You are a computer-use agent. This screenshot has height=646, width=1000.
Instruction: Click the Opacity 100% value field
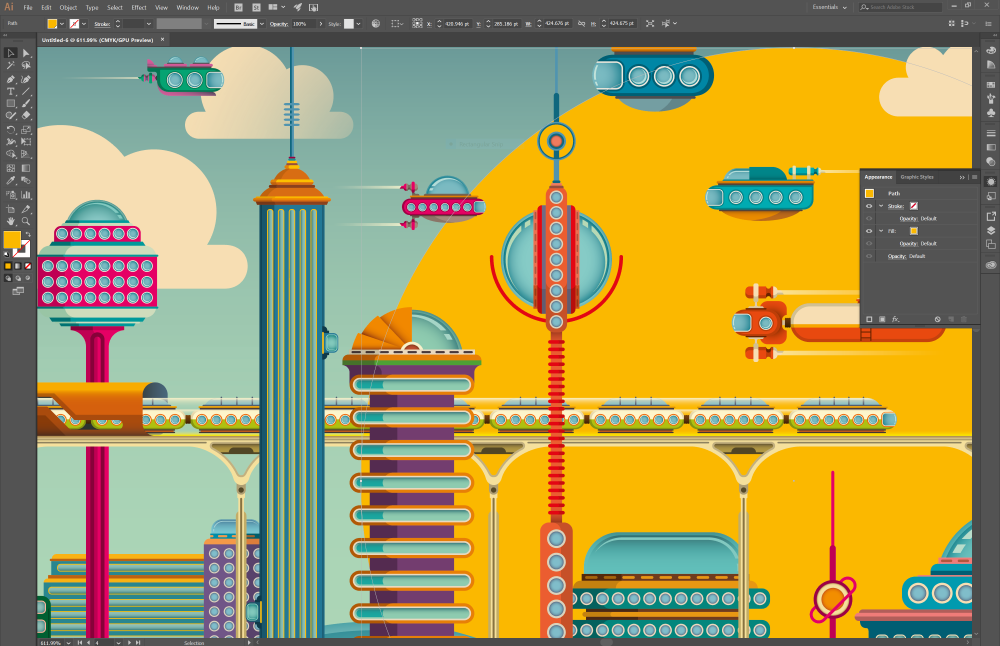[x=304, y=24]
